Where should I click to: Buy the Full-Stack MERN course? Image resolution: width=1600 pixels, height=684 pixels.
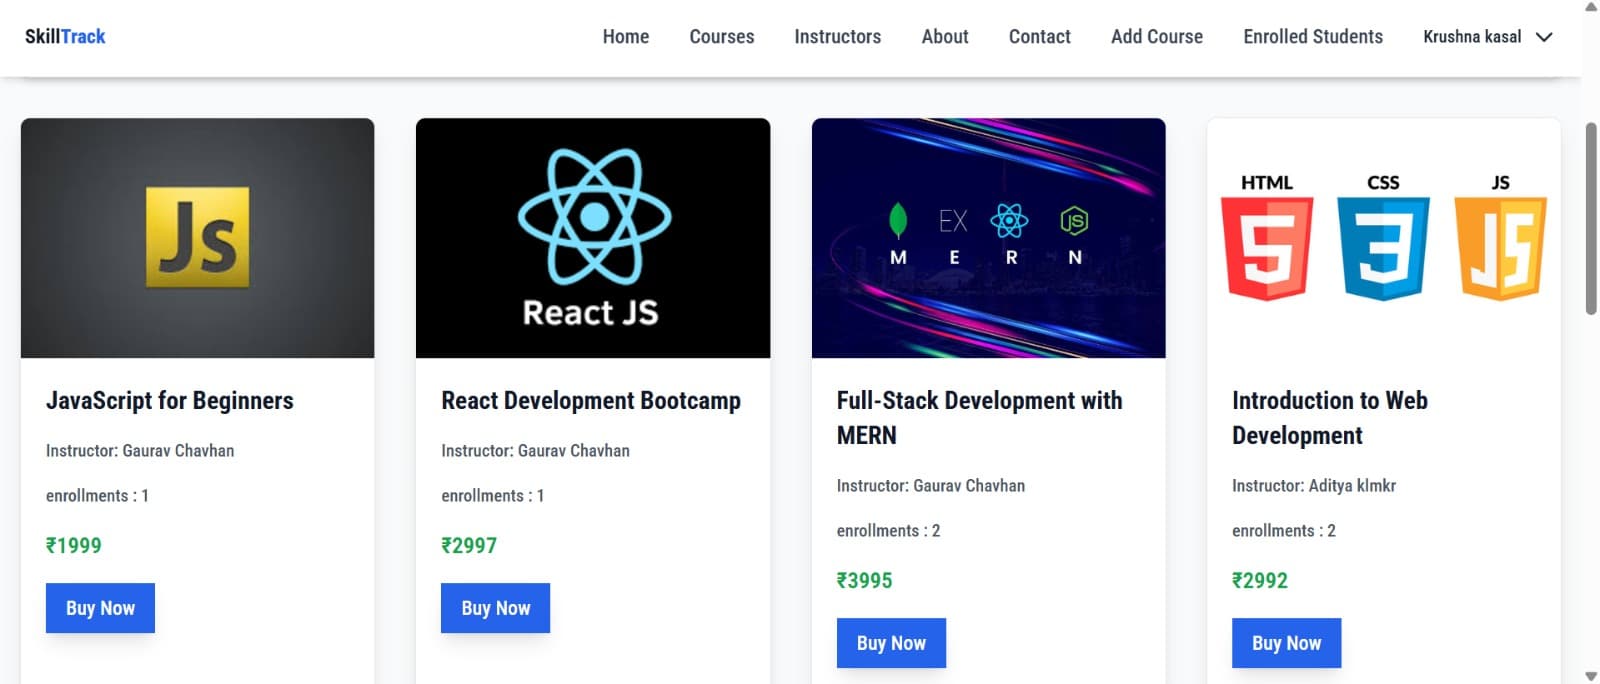coord(891,643)
